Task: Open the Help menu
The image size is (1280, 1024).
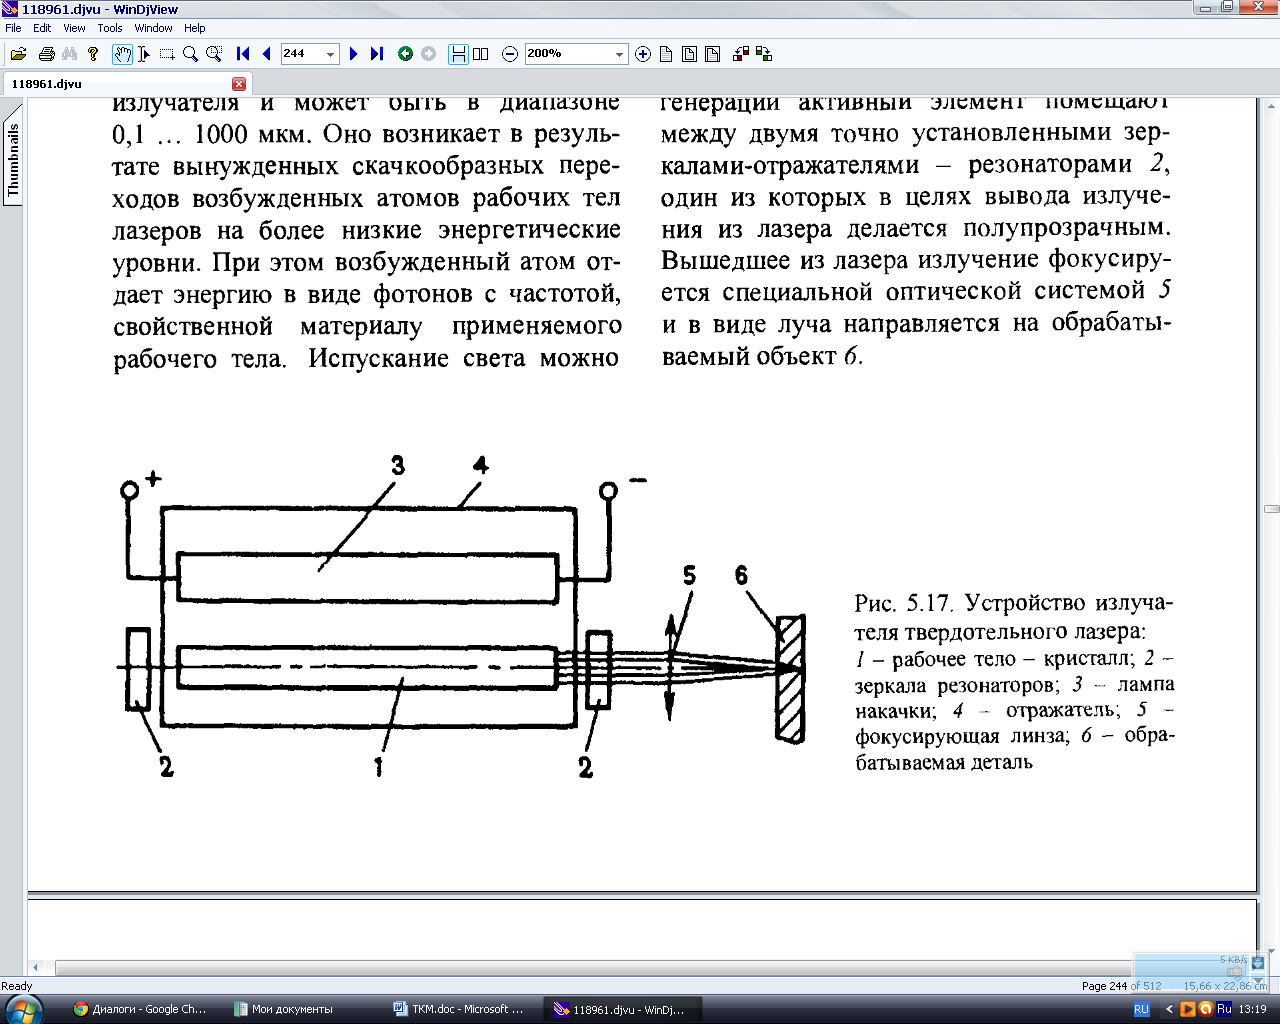Action: pos(195,28)
